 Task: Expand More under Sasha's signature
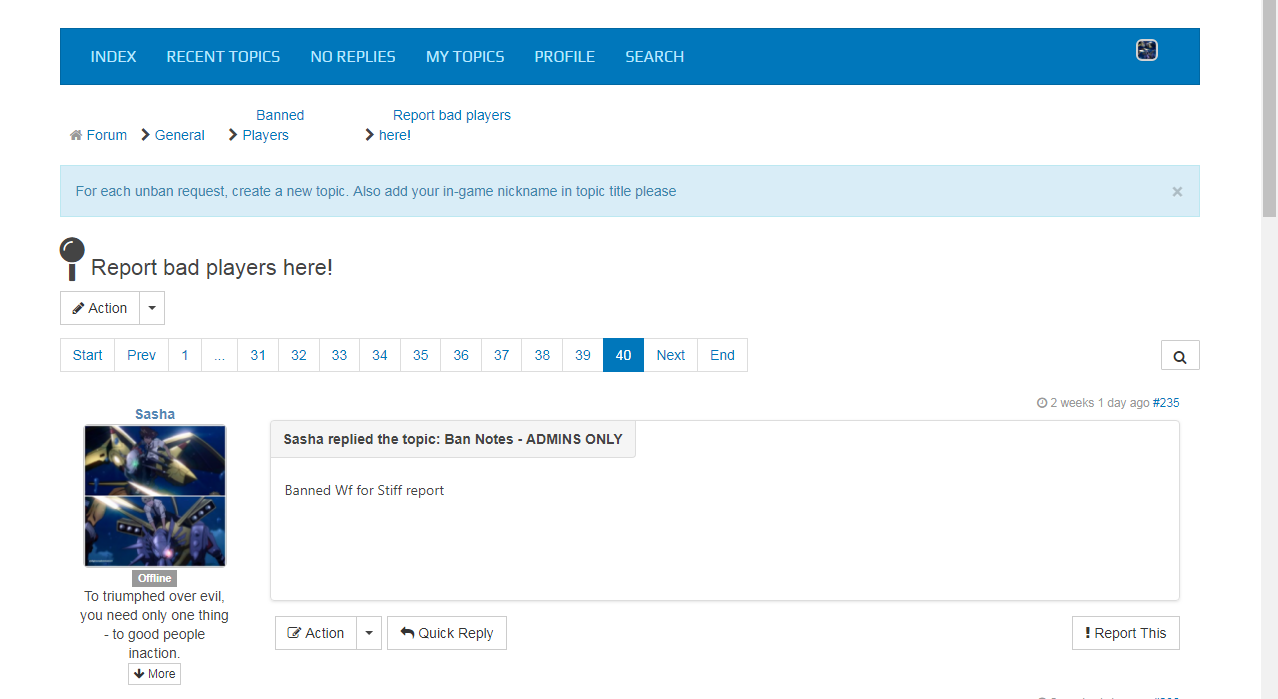[154, 674]
